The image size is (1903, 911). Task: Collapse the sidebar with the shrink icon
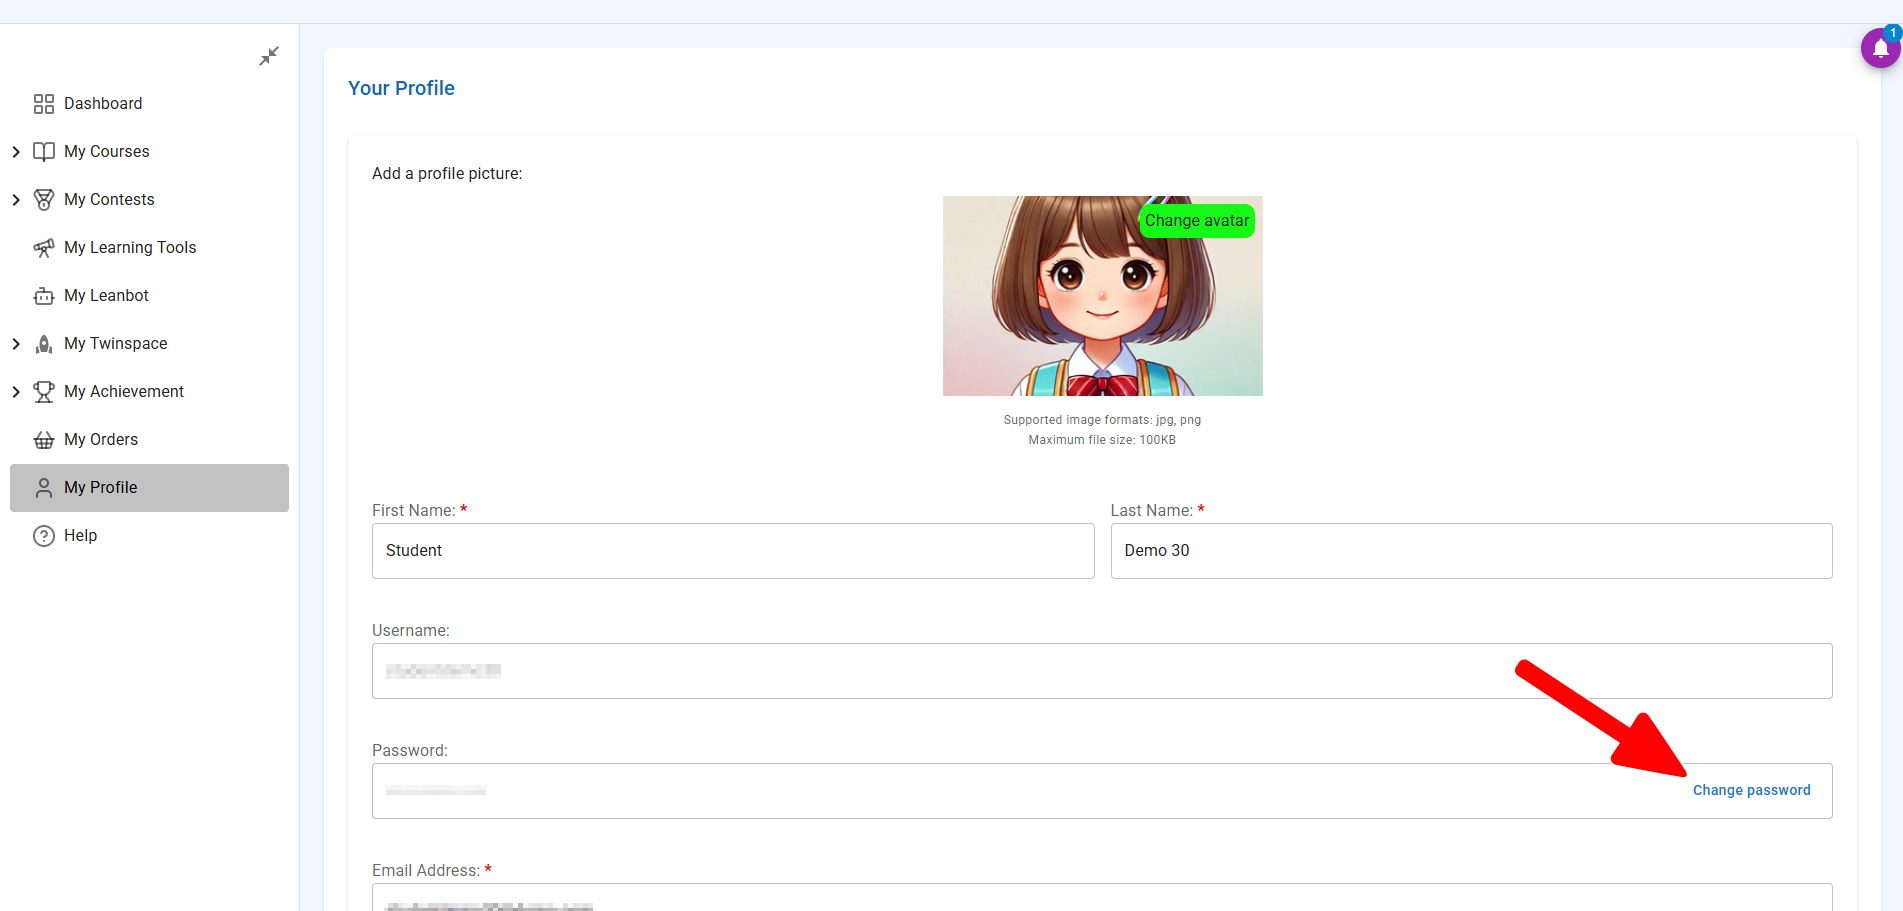(x=269, y=56)
